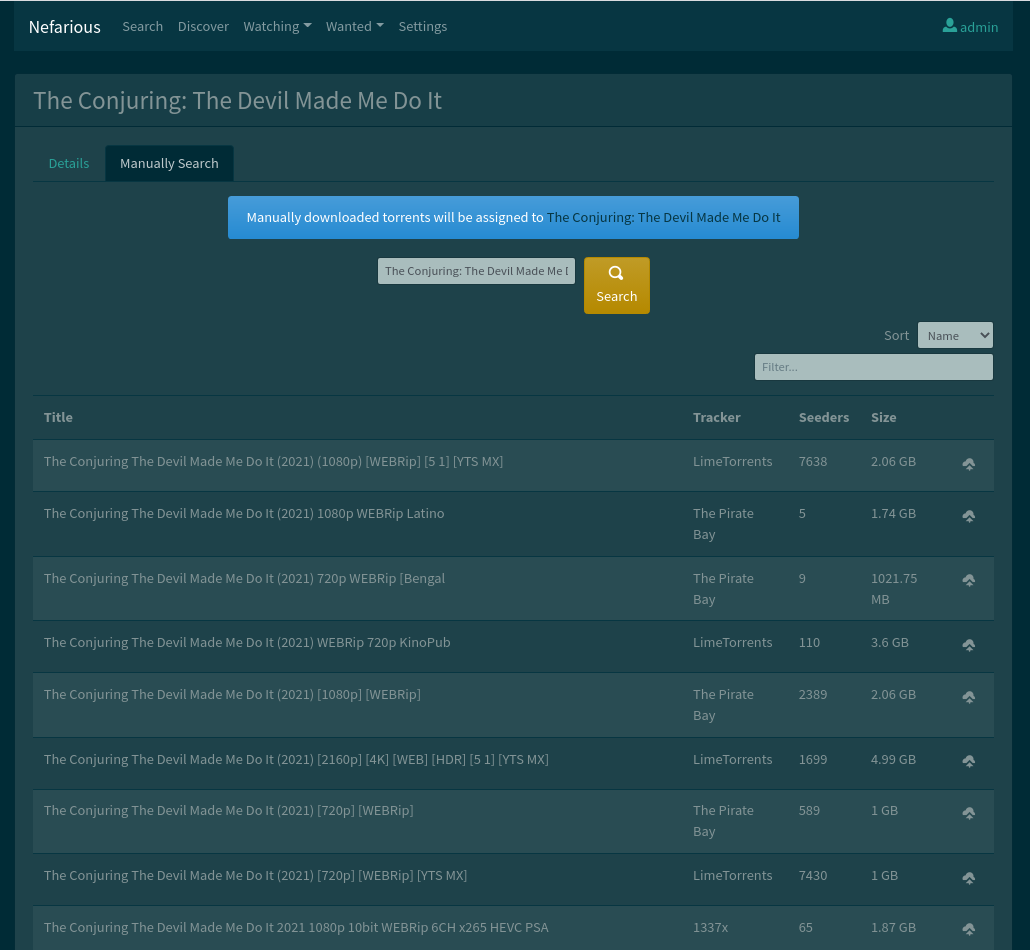Download the 1080p WEBRip Latino torrent

968,516
